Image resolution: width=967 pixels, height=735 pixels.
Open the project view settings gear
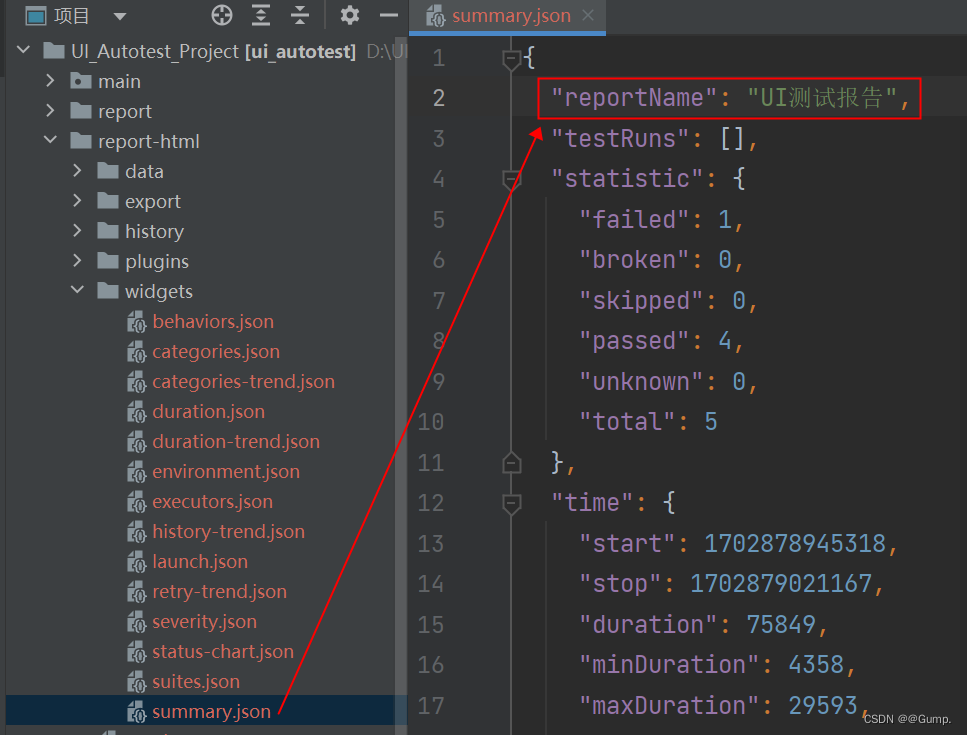[350, 15]
